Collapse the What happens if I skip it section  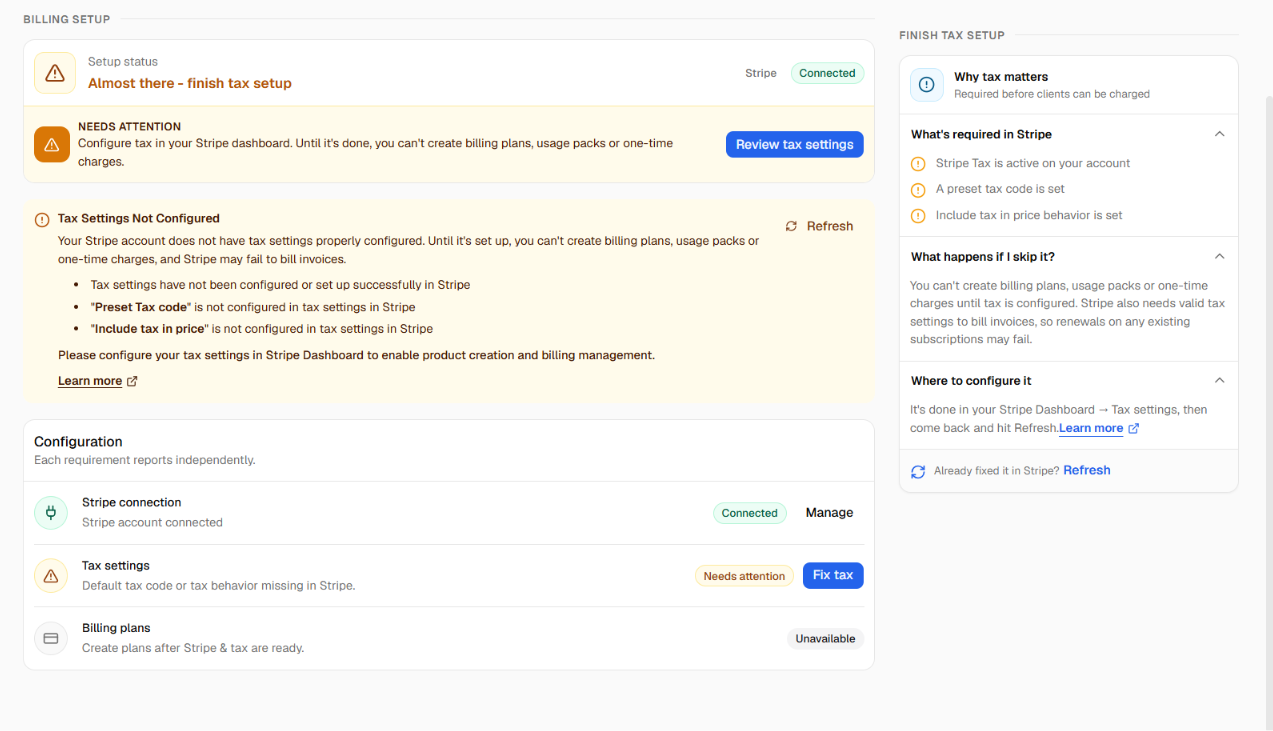tap(1219, 257)
